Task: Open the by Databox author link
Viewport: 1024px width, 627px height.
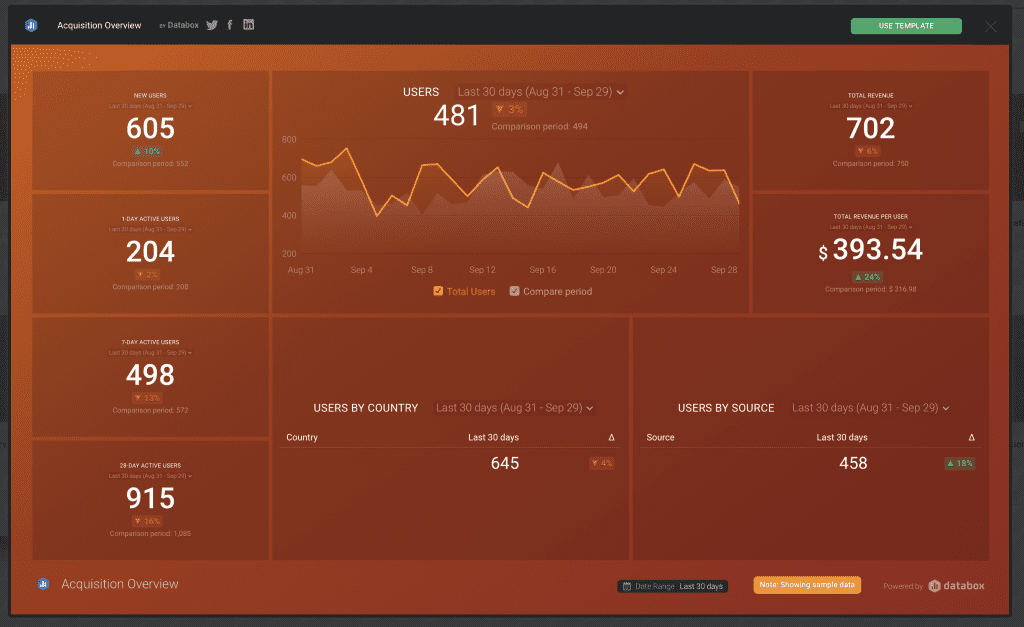Action: (x=179, y=25)
